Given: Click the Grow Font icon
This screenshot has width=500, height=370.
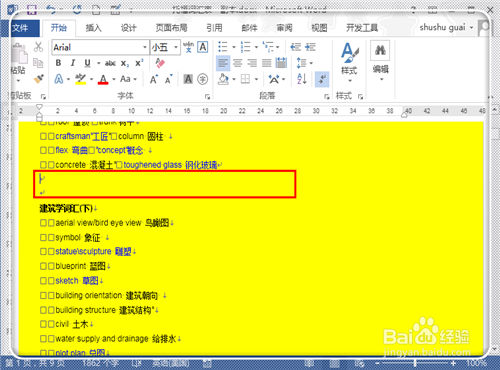Looking at the screenshot, I should coord(154,79).
